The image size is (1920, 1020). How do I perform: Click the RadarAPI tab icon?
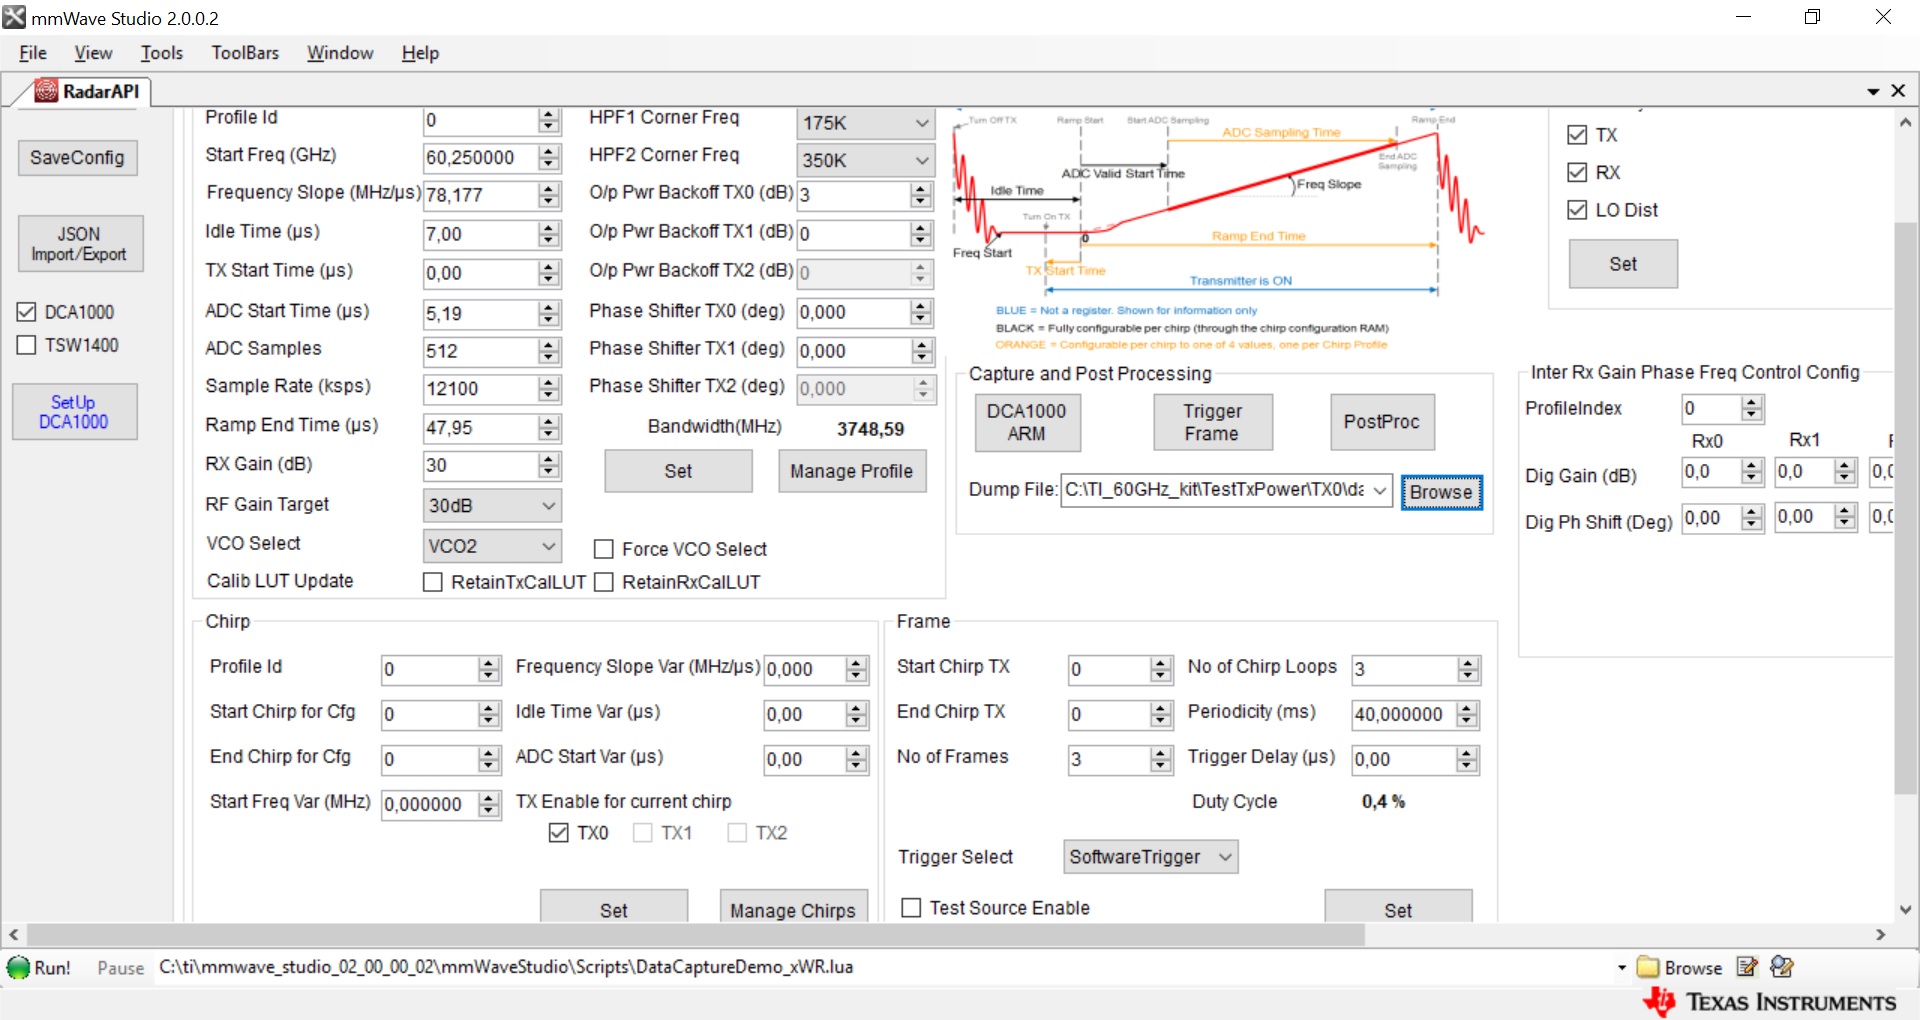point(46,91)
